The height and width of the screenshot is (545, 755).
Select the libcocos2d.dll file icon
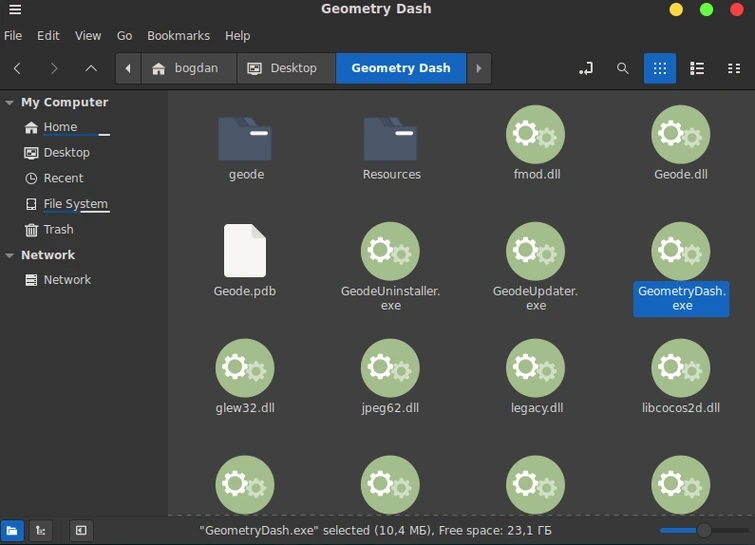pos(681,368)
